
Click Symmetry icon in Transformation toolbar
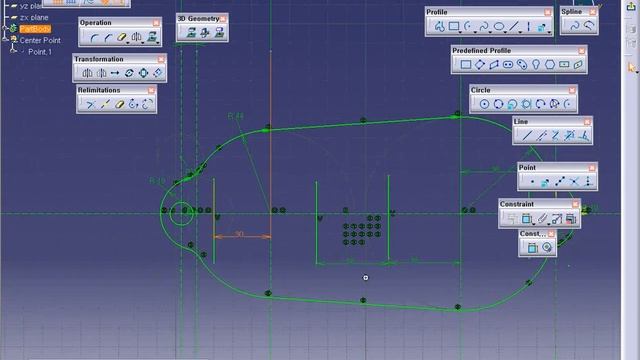101,73
